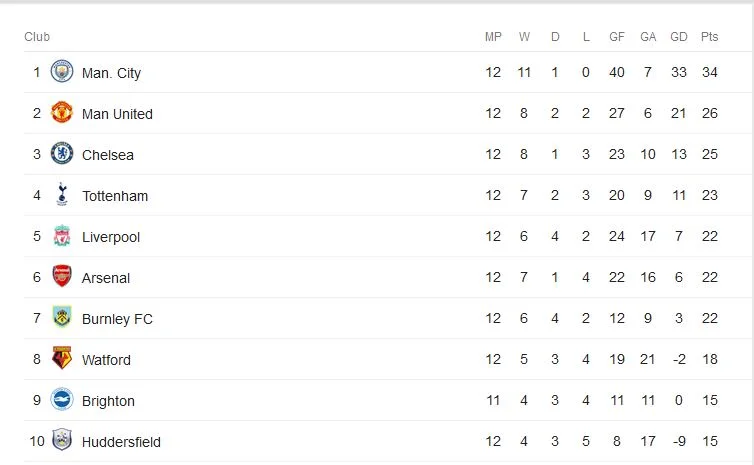Select the Brighton club crest
The height and width of the screenshot is (465, 754).
[x=62, y=400]
